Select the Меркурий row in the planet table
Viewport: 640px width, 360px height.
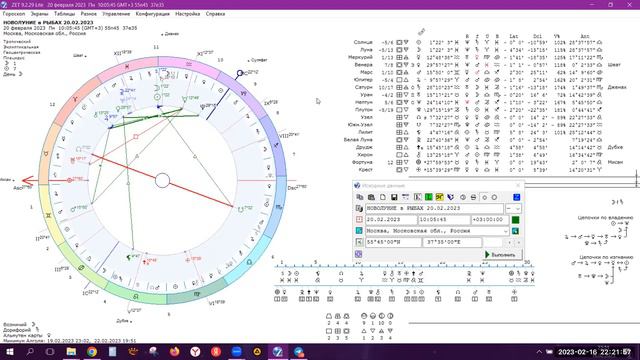(478, 57)
